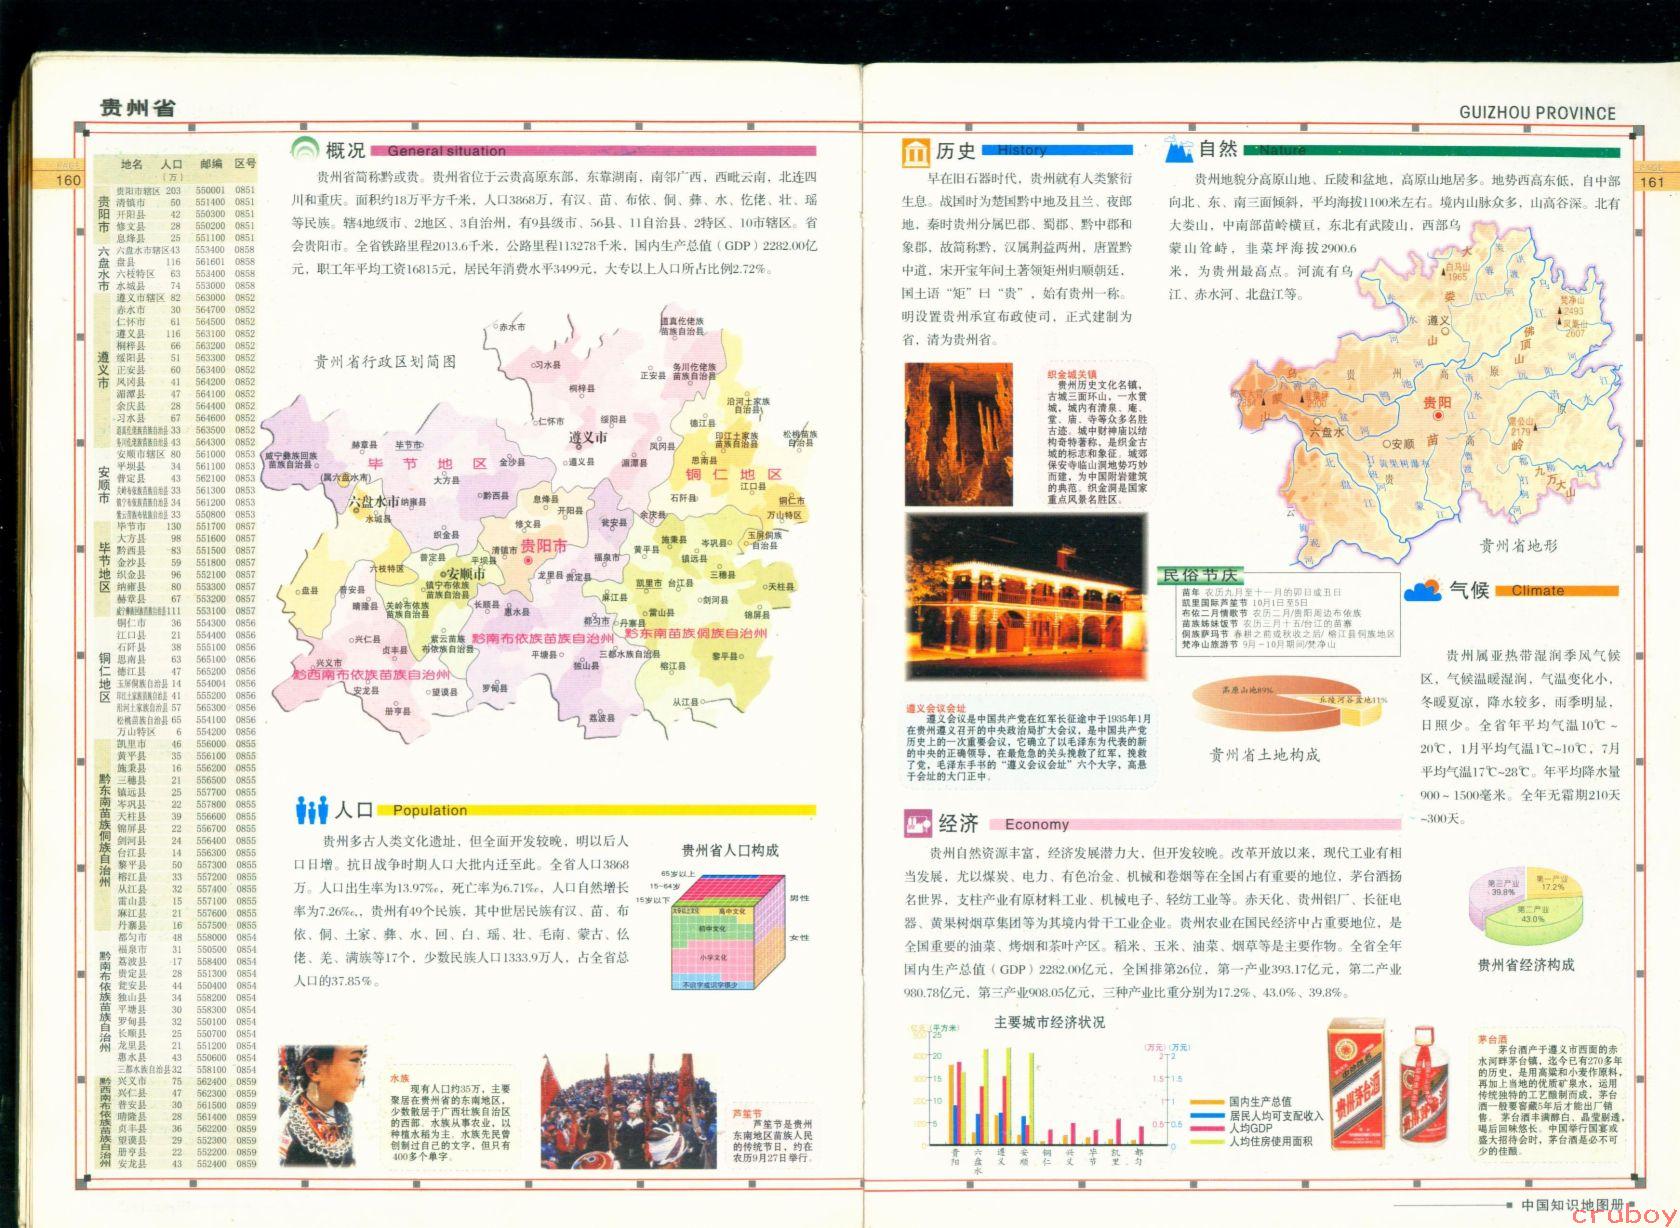Click the cloud and sun icon beside 气候
This screenshot has height=1228, width=1680.
pos(1422,590)
